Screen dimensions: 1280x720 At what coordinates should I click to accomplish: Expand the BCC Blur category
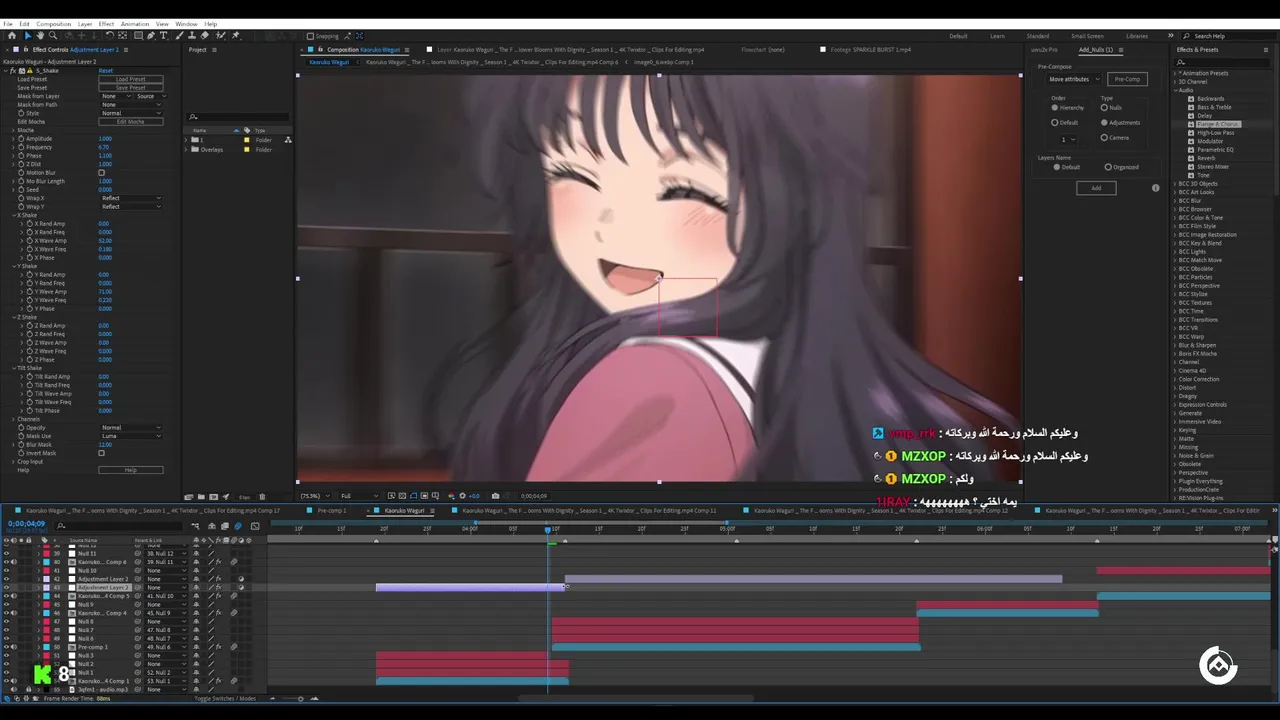pos(1175,201)
